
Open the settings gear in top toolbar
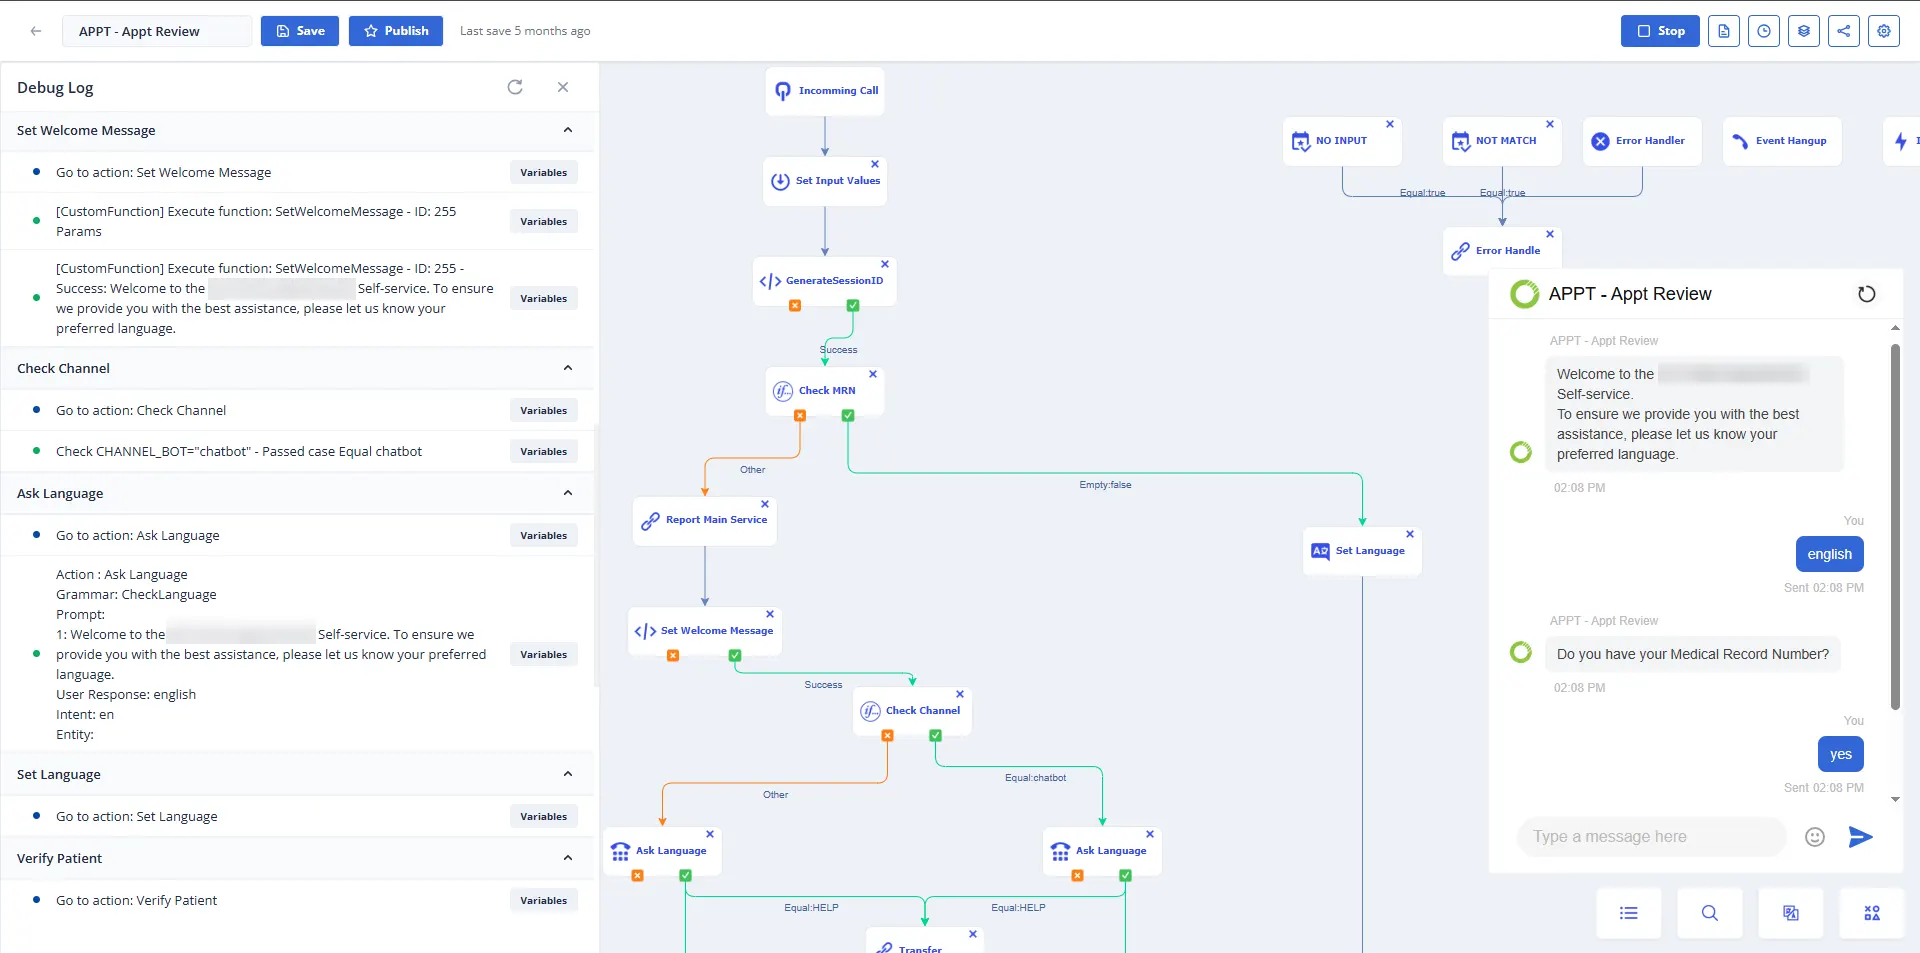click(1883, 31)
